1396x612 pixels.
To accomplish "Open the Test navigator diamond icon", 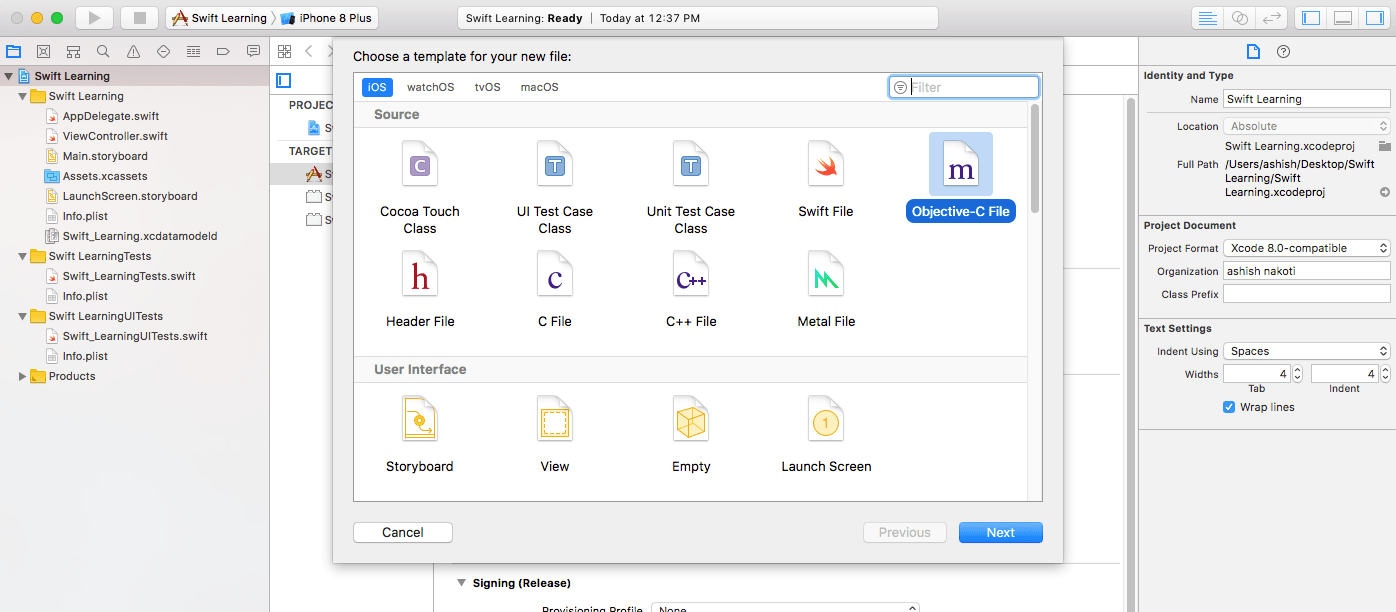I will [x=163, y=51].
